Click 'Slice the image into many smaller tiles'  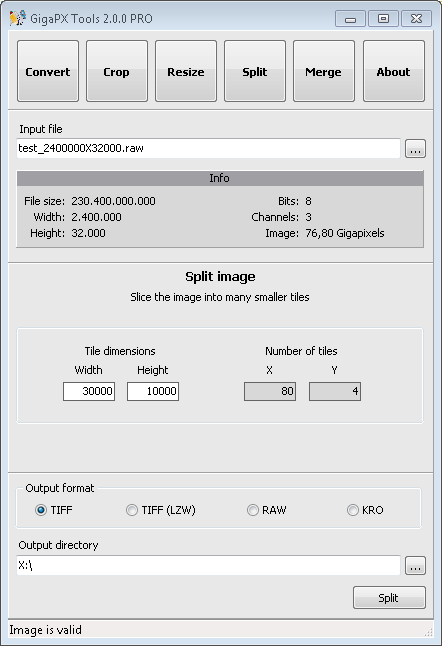coord(220,297)
